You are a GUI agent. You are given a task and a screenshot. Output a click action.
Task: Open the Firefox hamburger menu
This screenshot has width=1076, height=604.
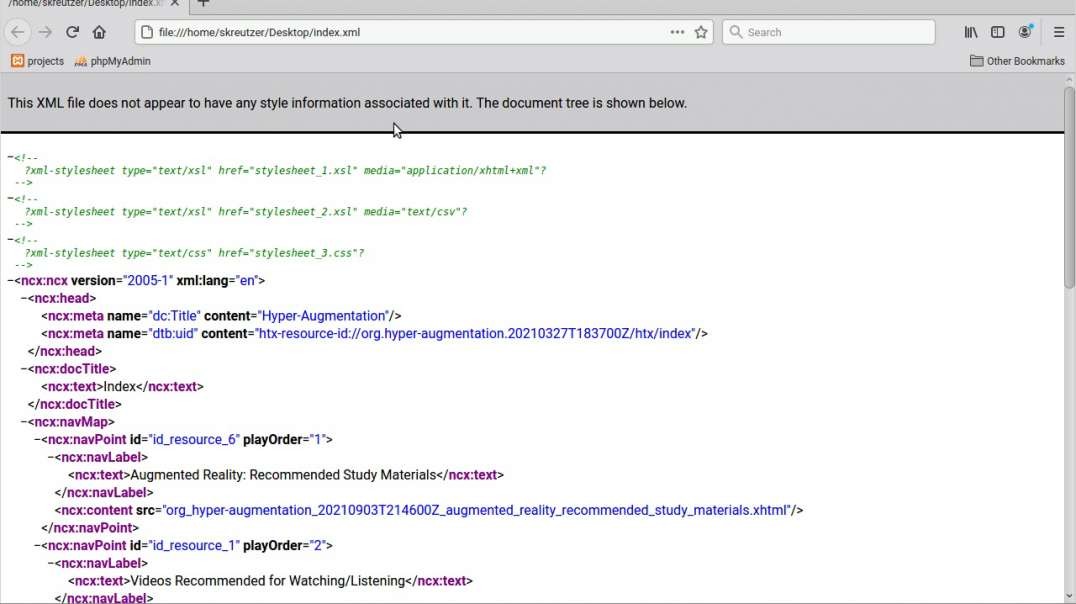(1059, 31)
